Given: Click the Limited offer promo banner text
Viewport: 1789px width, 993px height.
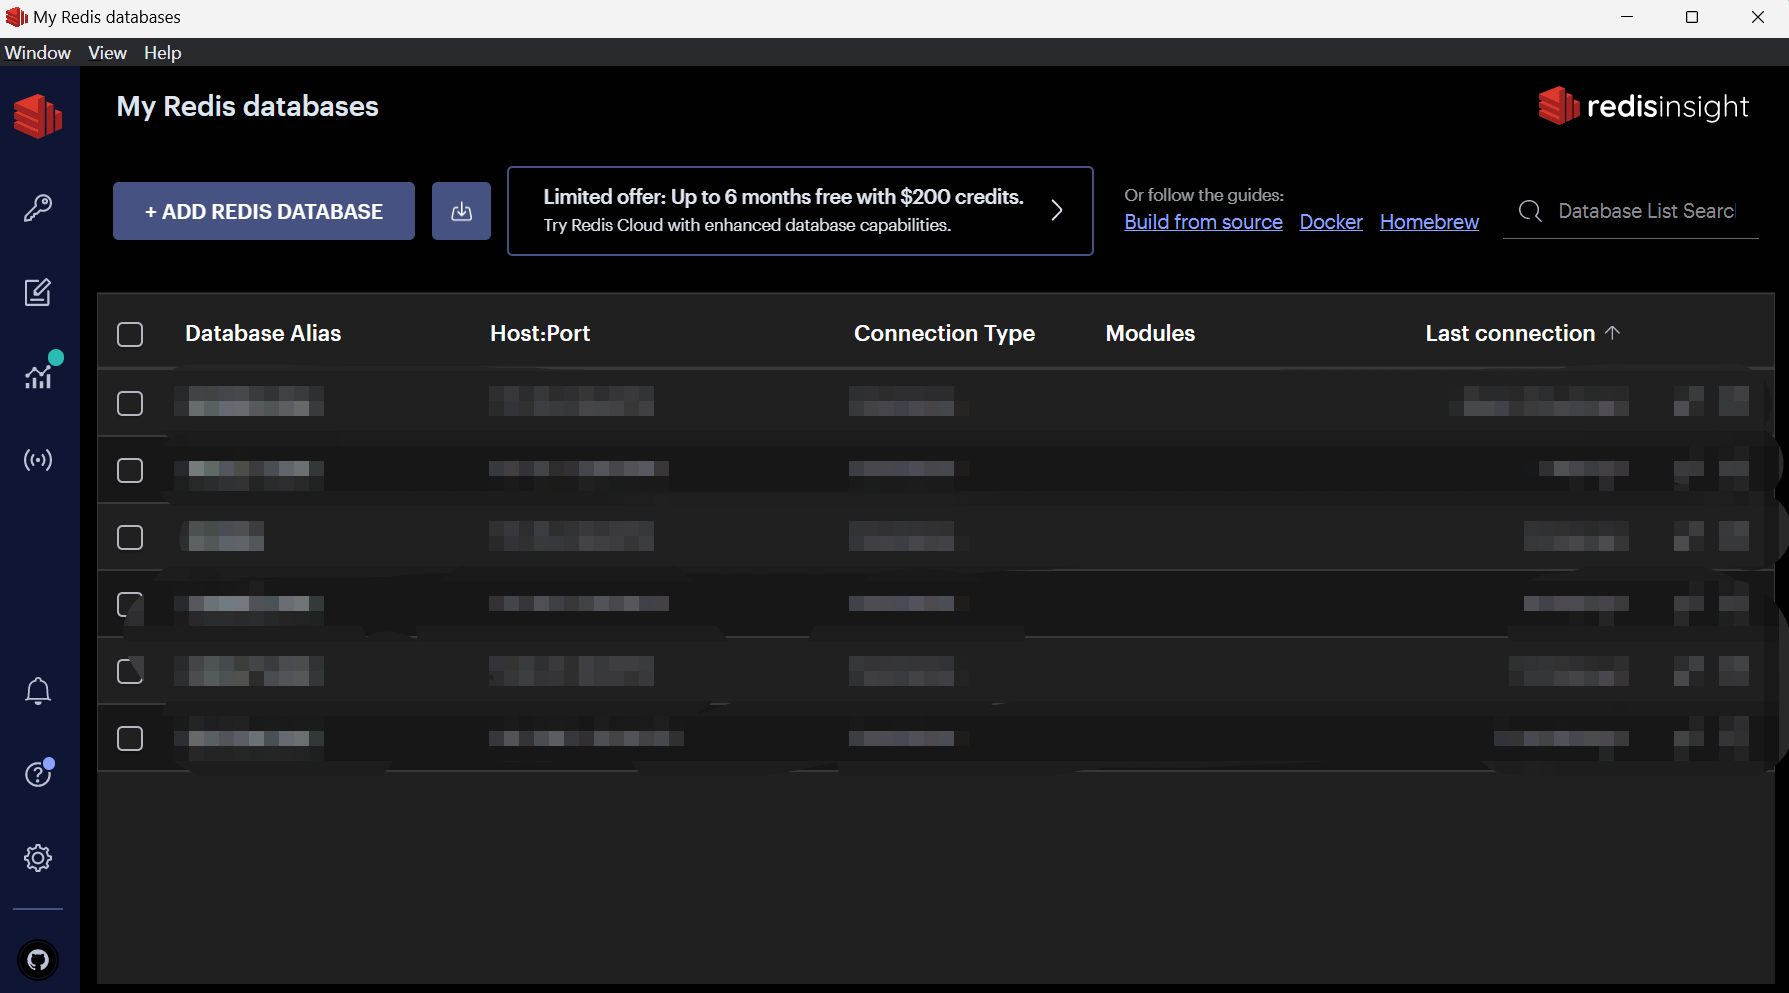Looking at the screenshot, I should [783, 197].
